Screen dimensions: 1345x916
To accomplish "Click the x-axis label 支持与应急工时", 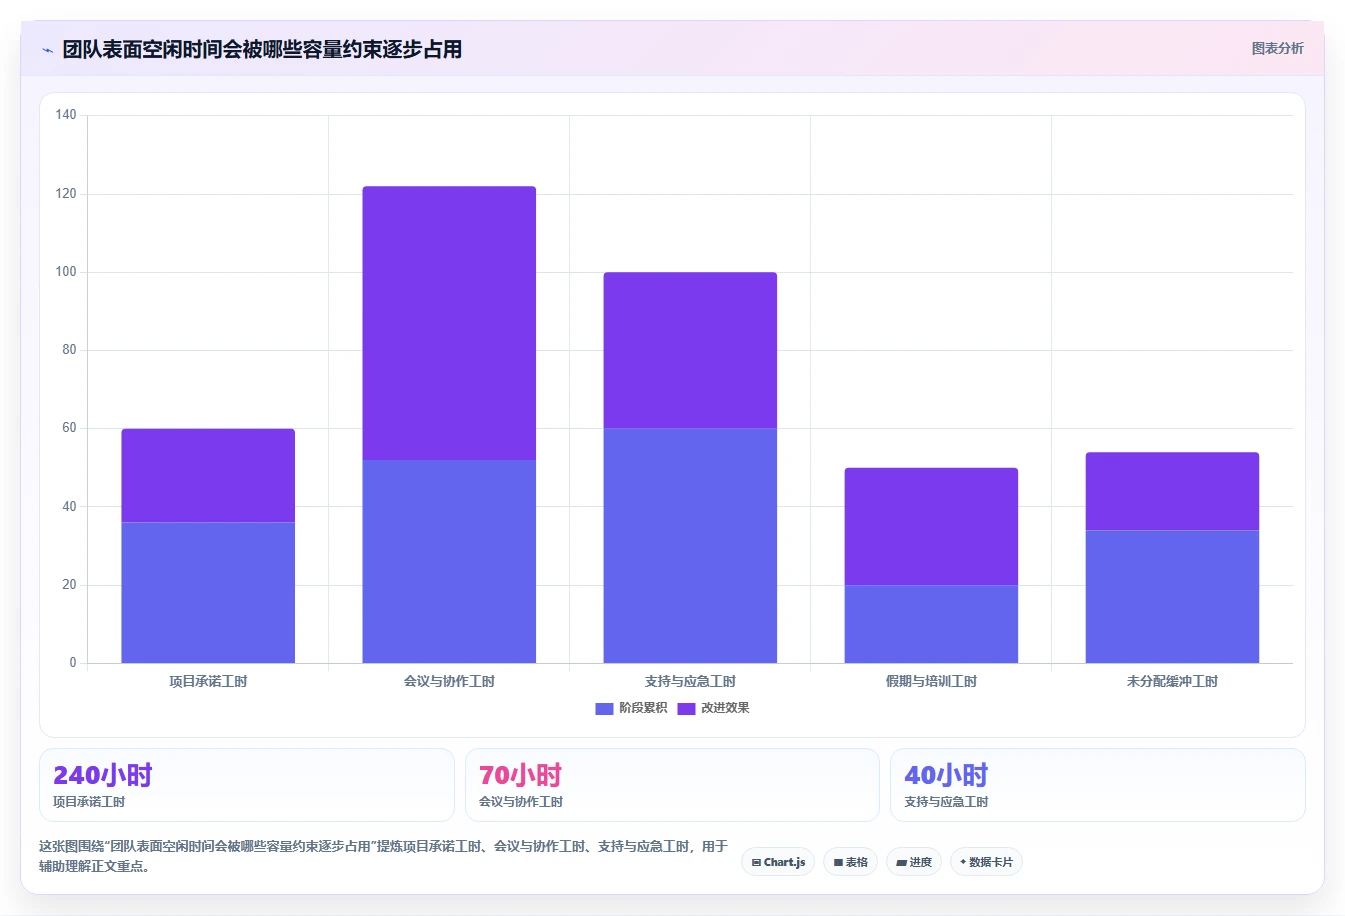I will coord(690,682).
